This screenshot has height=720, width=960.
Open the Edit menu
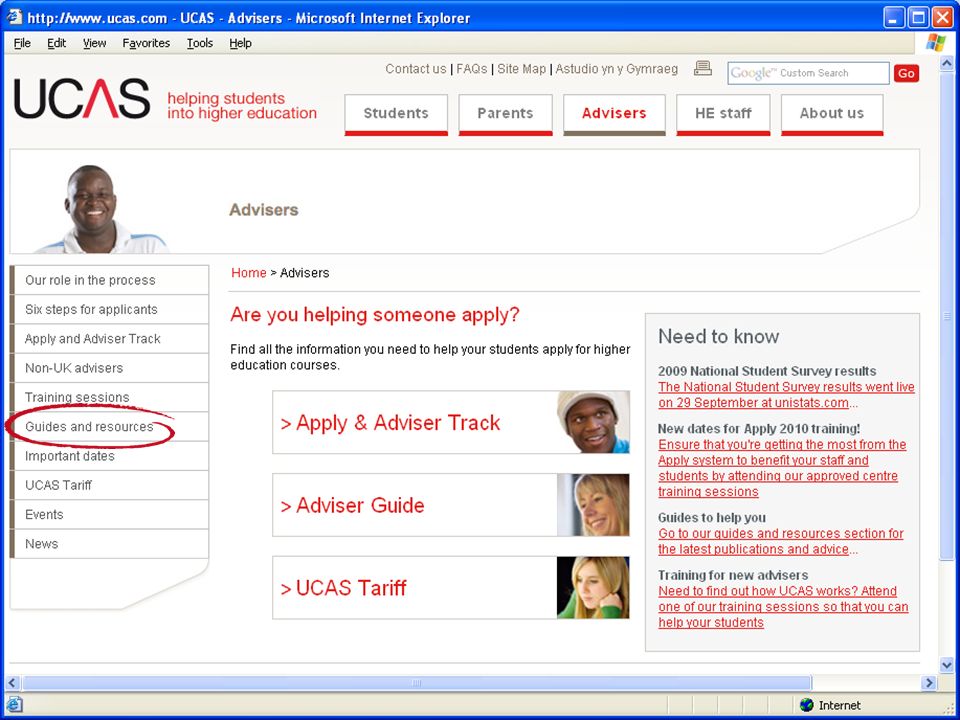[x=56, y=43]
